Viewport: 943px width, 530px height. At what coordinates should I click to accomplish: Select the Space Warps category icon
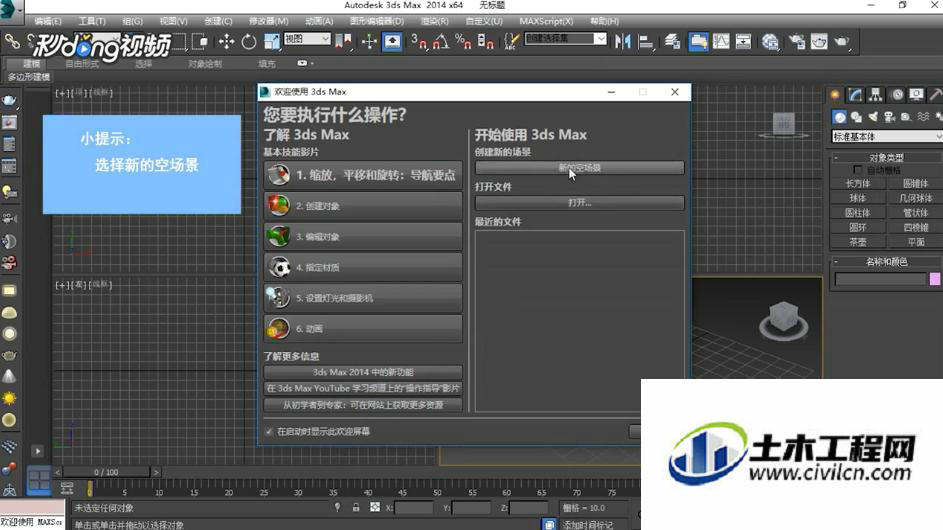tap(923, 117)
